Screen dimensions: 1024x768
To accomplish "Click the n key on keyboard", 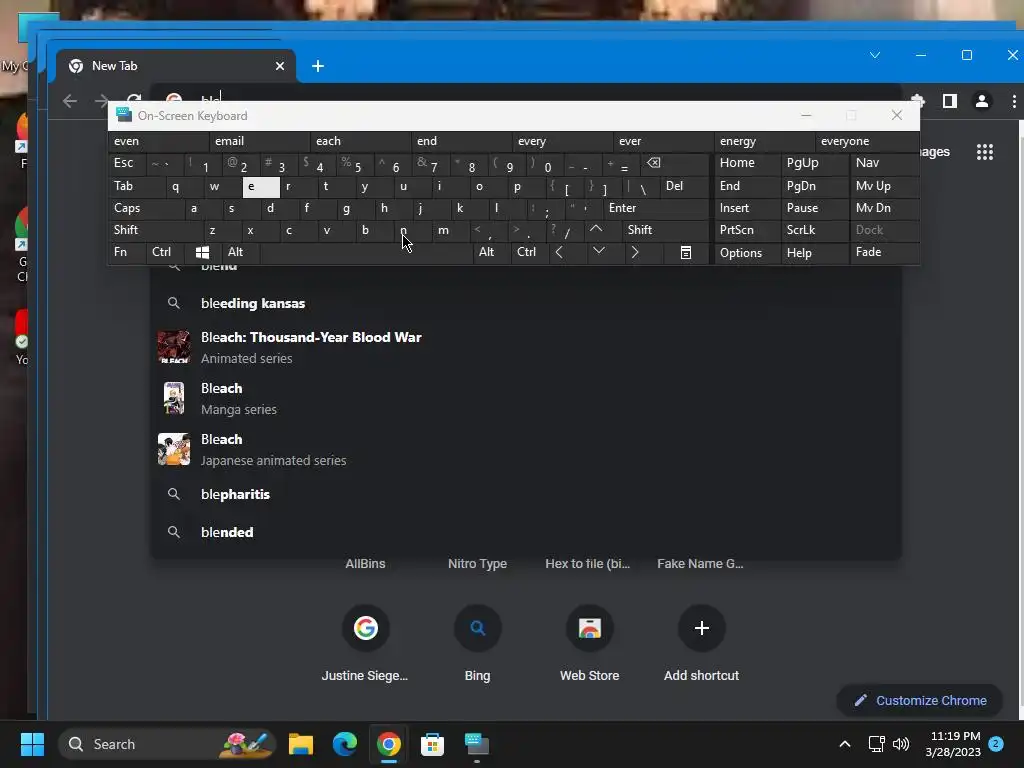I will pos(413,230).
